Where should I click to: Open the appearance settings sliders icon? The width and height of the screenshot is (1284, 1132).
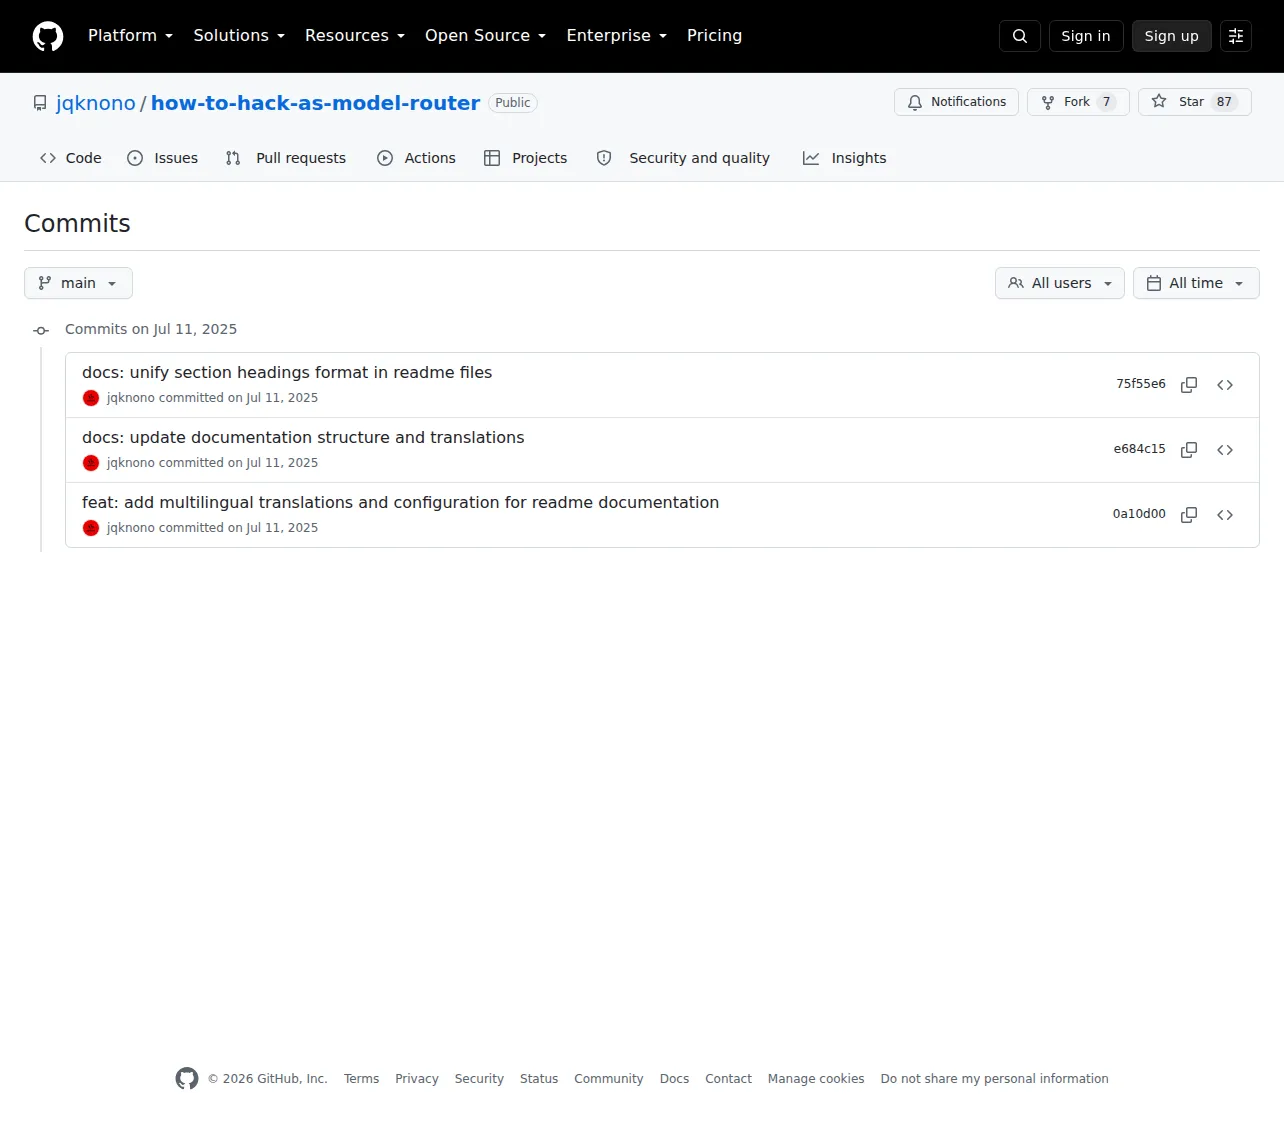click(1236, 36)
